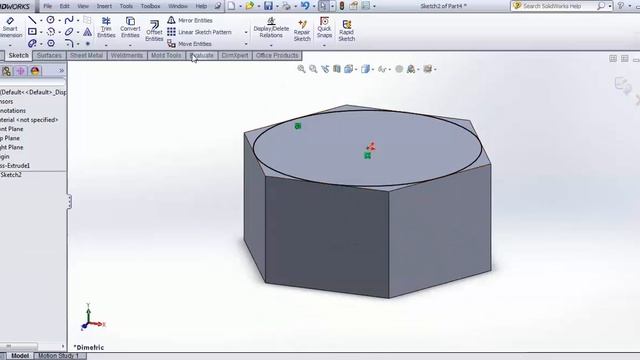Image resolution: width=640 pixels, height=360 pixels.
Task: Open the Display Style dropdown
Action: click(367, 69)
